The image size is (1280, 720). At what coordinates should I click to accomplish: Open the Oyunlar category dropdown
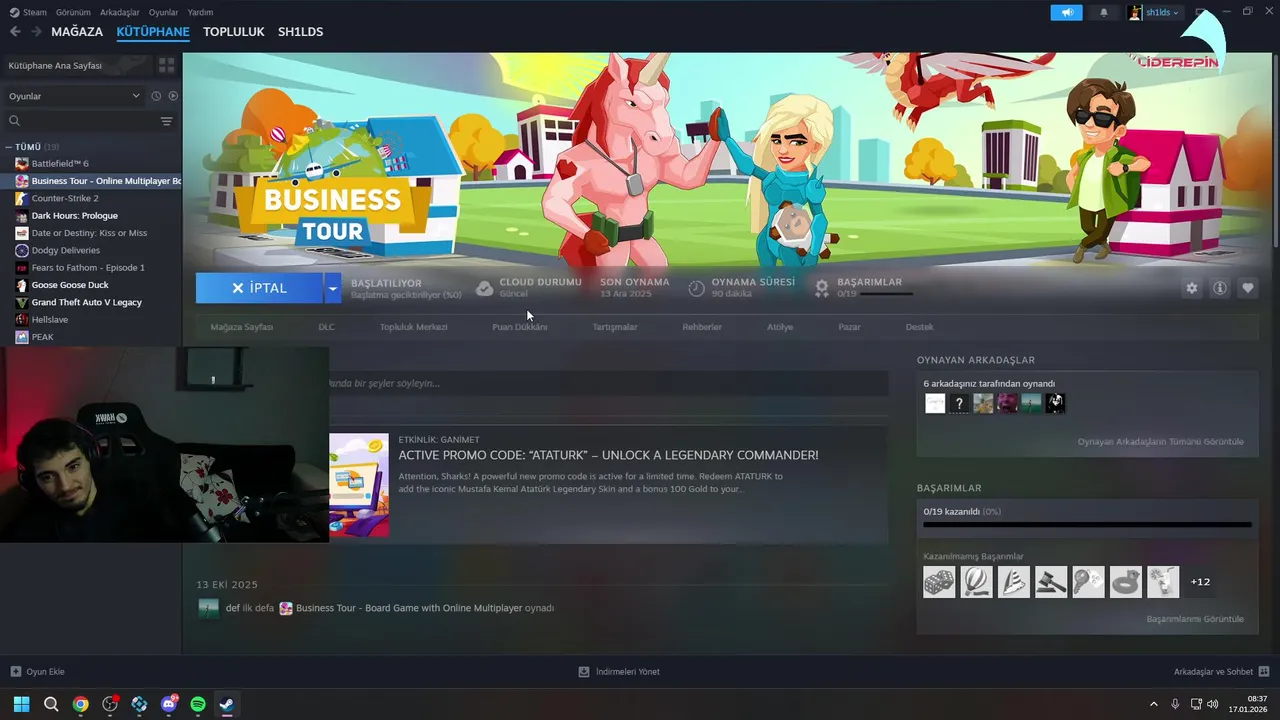(74, 96)
